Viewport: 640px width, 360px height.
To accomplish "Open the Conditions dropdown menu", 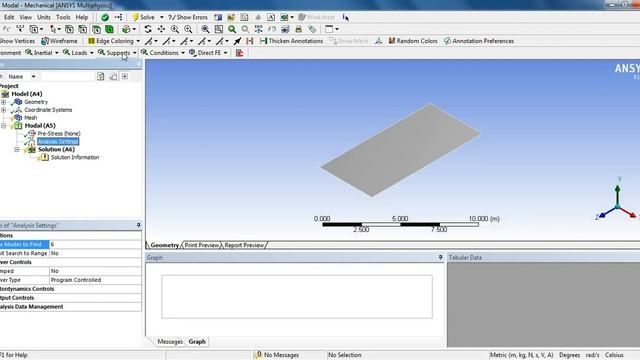I will (x=162, y=53).
